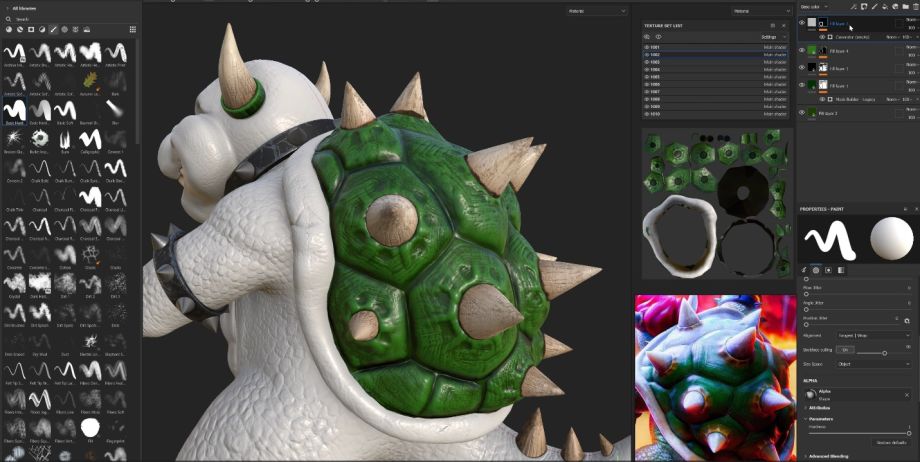The image size is (920, 462).
Task: Add a new paint layer
Action: pos(874,6)
